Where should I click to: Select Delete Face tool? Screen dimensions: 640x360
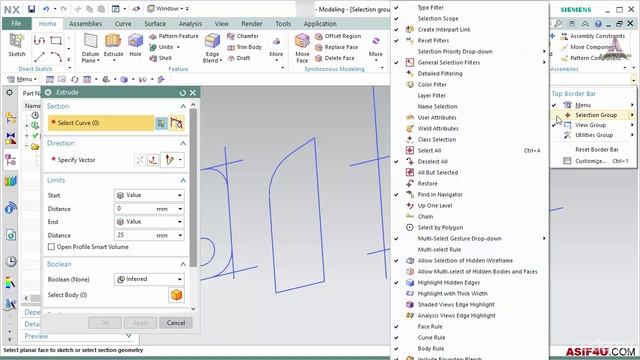[x=335, y=58]
